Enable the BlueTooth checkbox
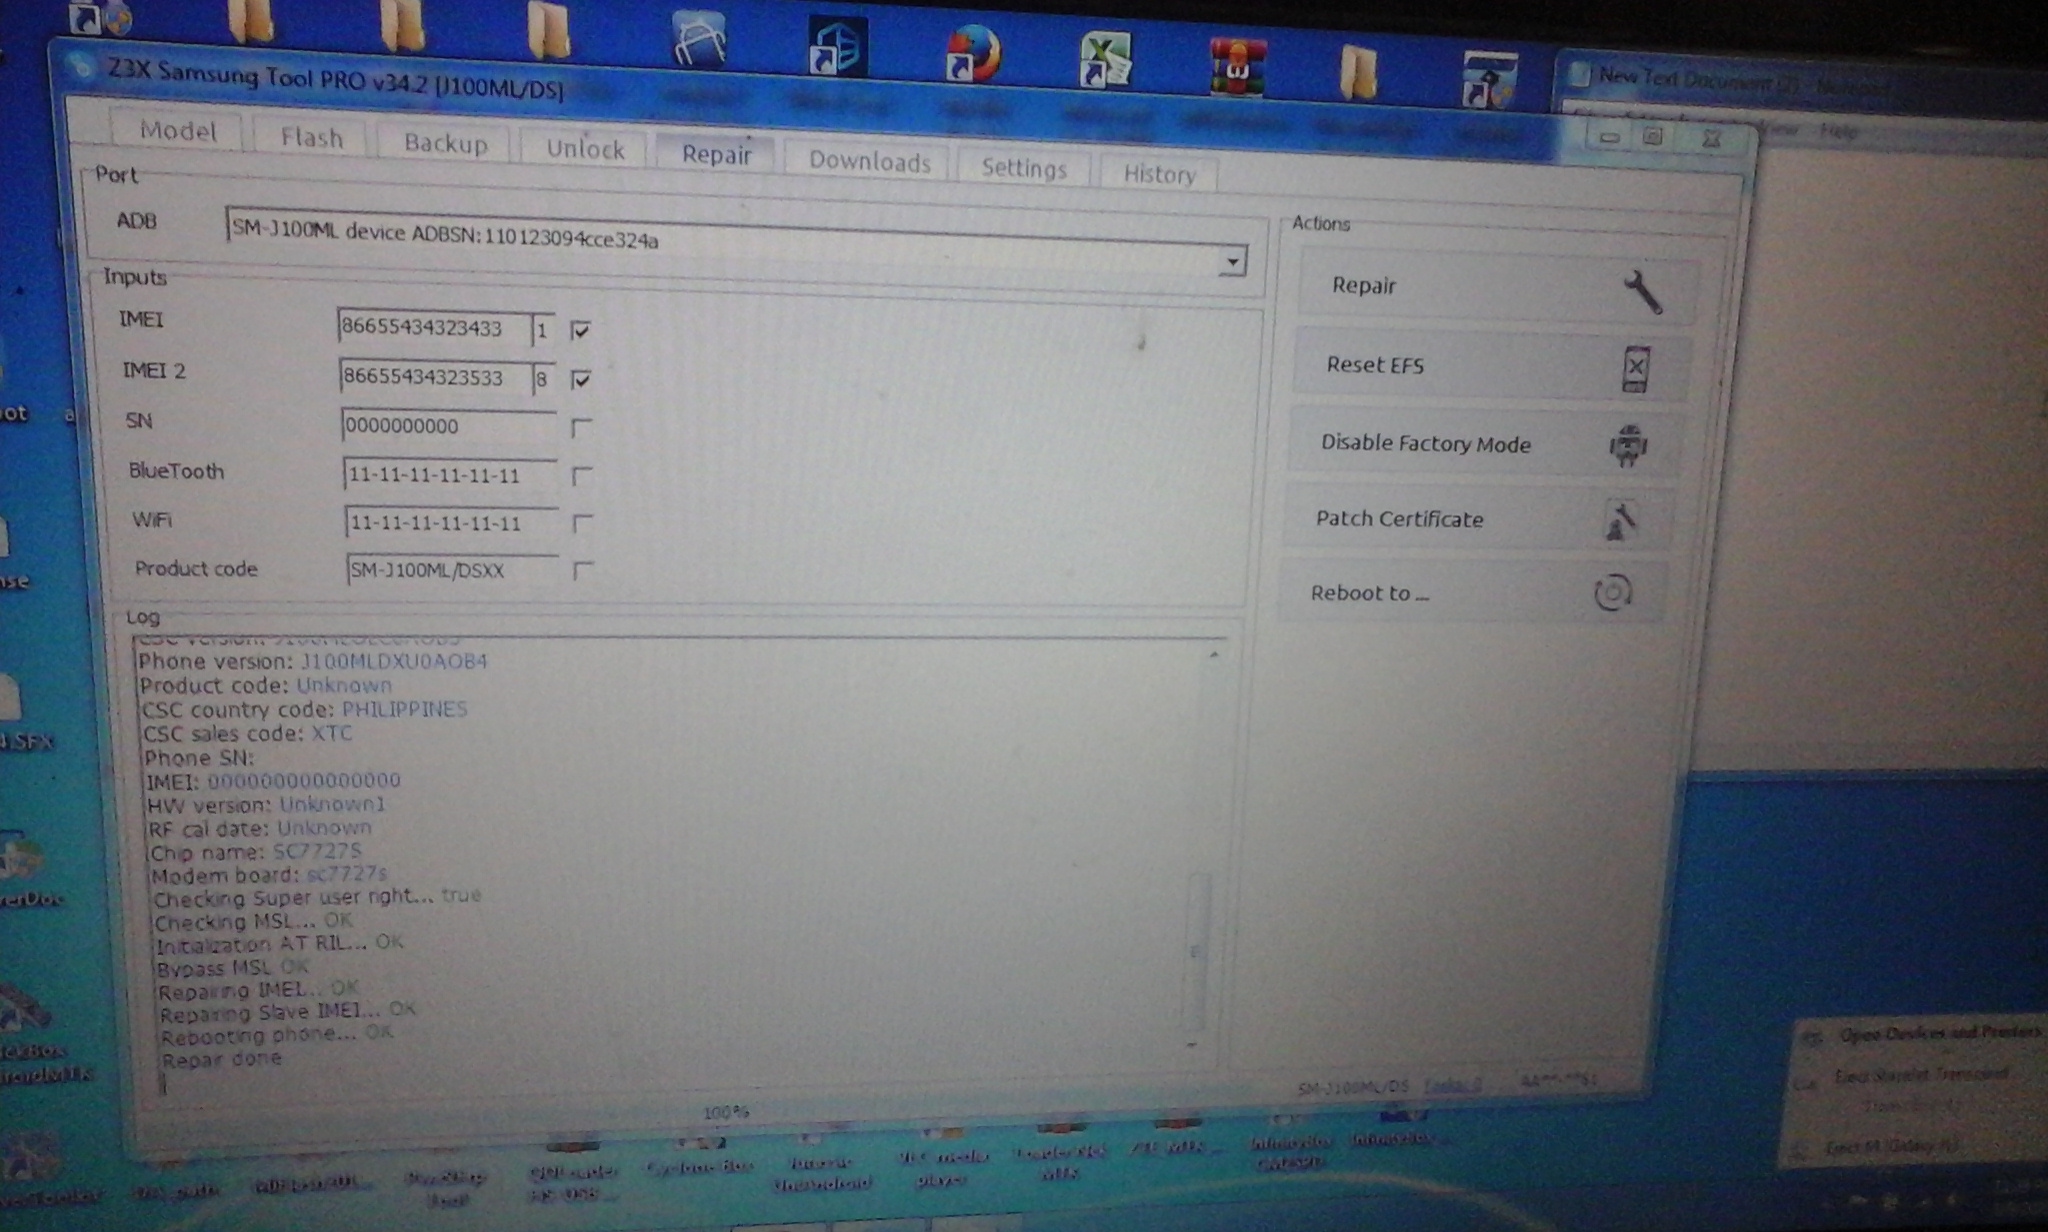Screen dimensions: 2048x1232 pos(582,476)
